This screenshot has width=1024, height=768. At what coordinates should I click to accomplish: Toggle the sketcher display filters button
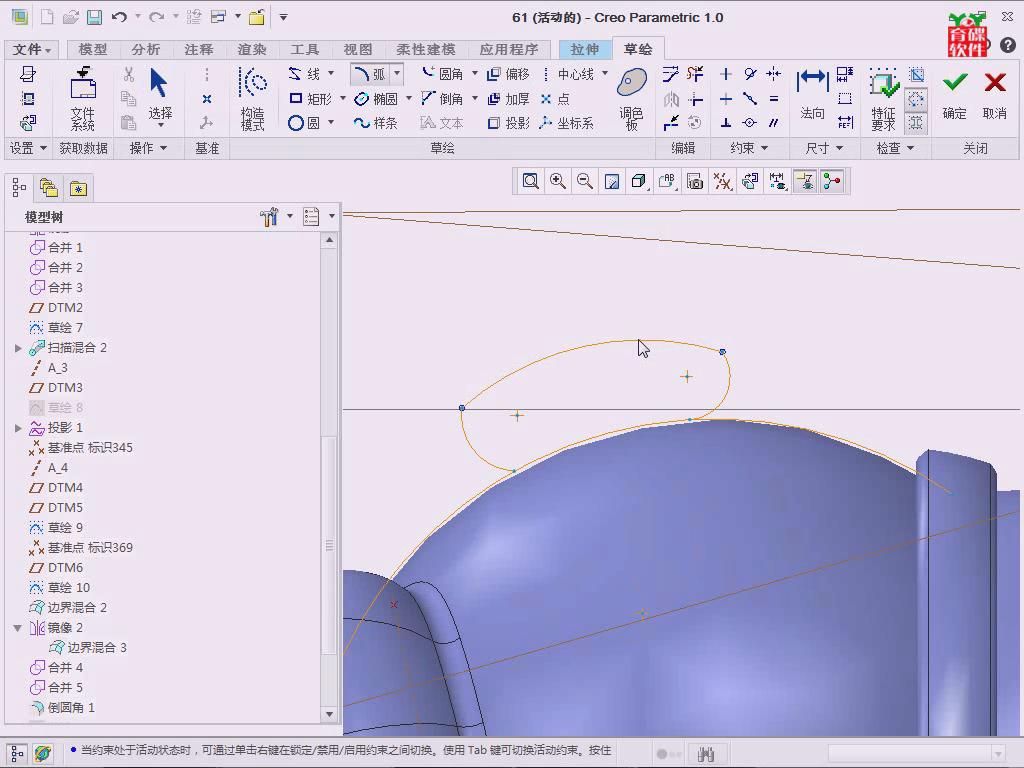point(777,181)
